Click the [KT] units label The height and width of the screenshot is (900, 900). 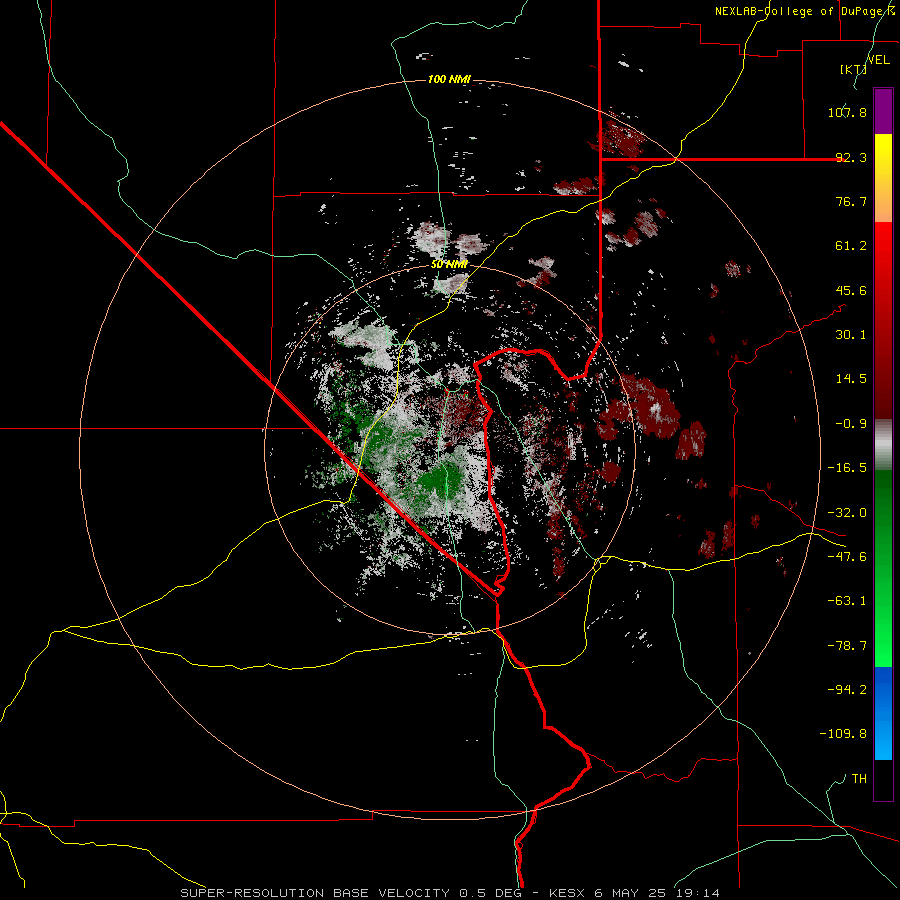[854, 69]
